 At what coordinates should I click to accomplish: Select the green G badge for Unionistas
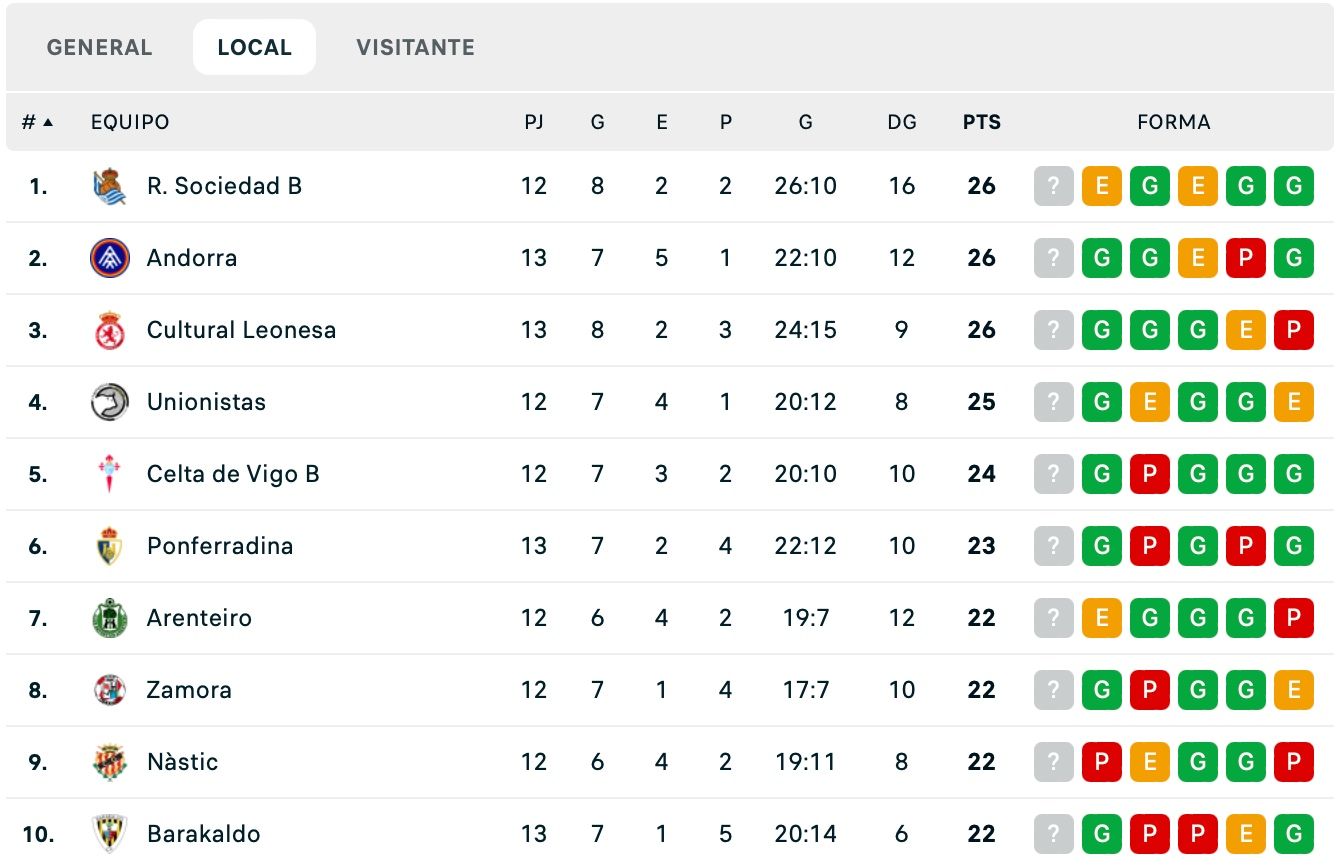(1101, 402)
